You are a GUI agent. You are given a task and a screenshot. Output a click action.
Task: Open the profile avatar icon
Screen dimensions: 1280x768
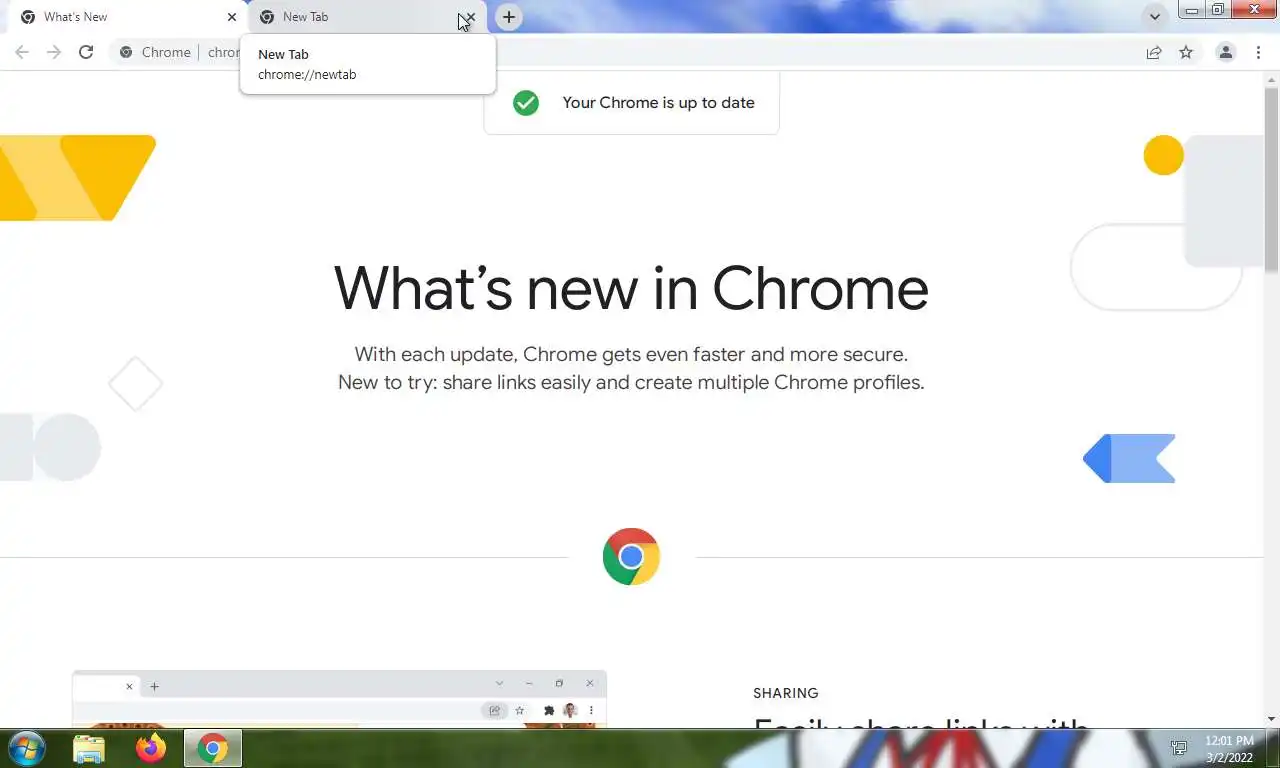(1225, 52)
